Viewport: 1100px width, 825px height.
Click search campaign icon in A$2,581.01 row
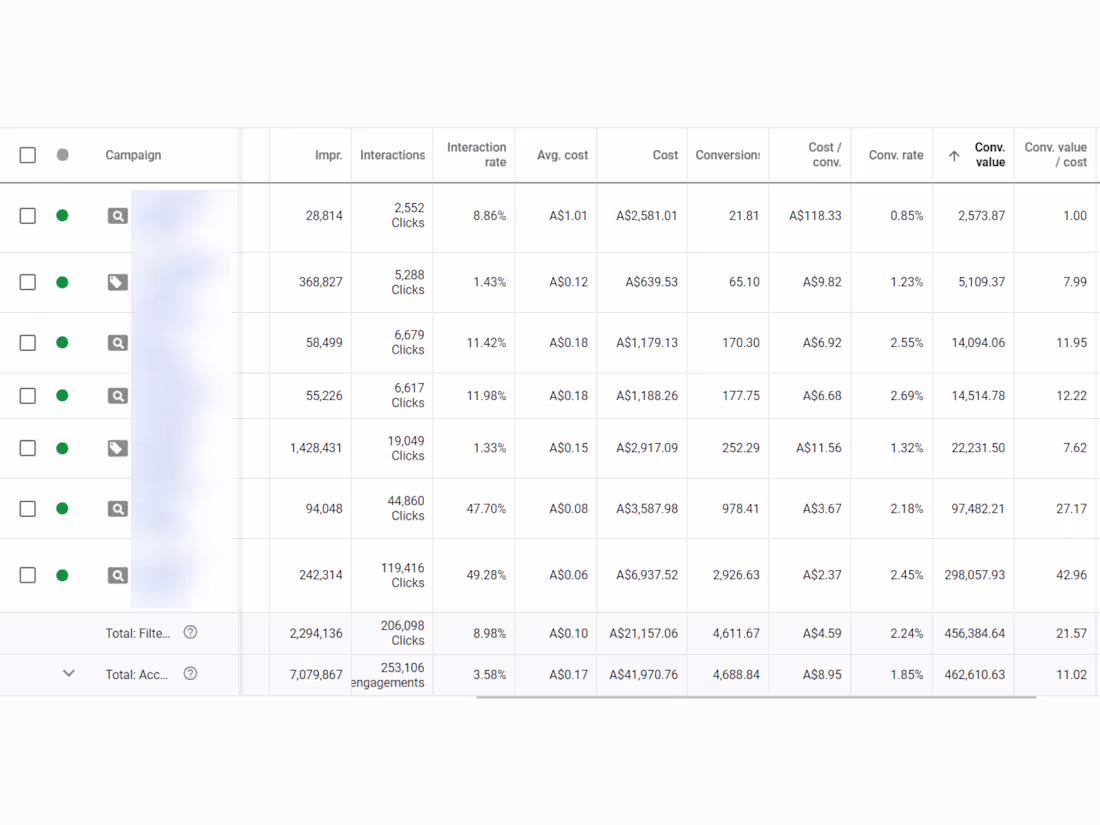pyautogui.click(x=118, y=216)
